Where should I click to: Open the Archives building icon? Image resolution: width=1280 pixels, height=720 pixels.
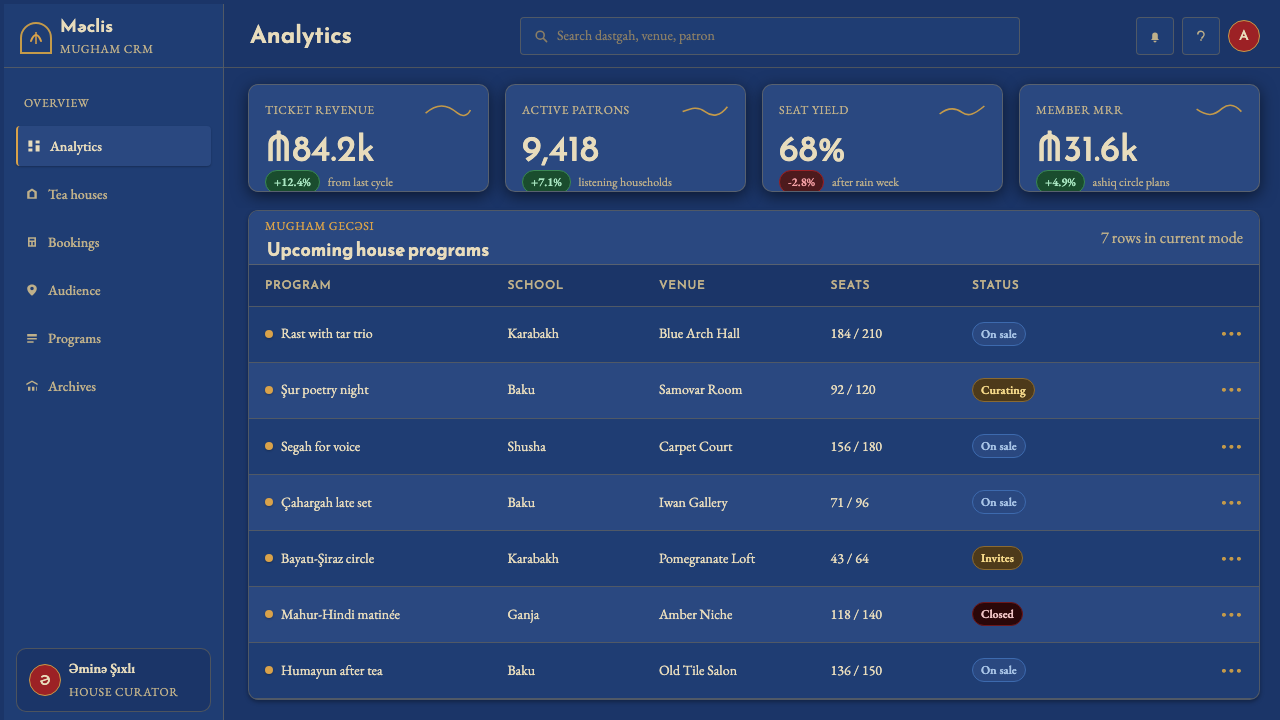[32, 387]
